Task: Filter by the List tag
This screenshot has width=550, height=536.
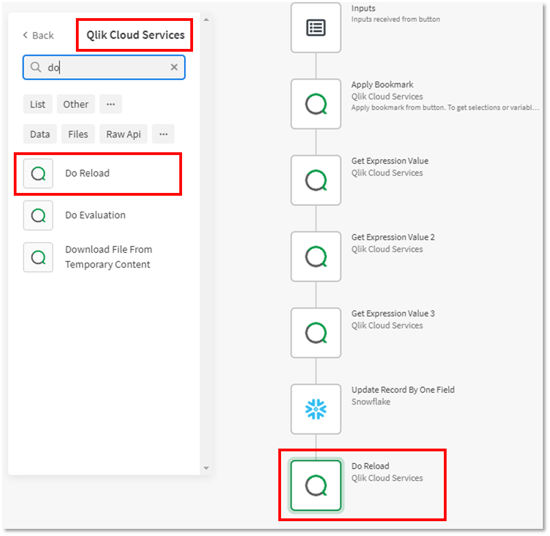Action: [38, 104]
